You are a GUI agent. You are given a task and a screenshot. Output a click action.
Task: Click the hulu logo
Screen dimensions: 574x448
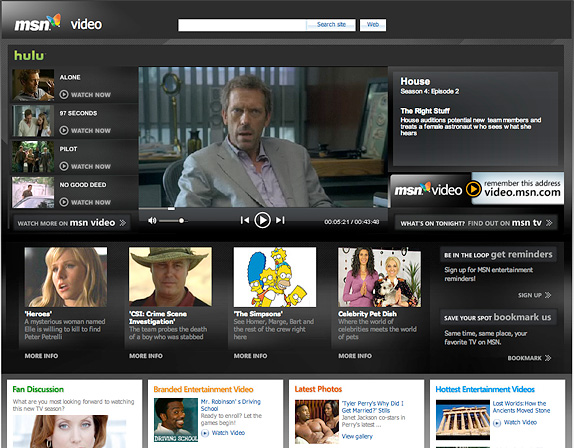29,56
